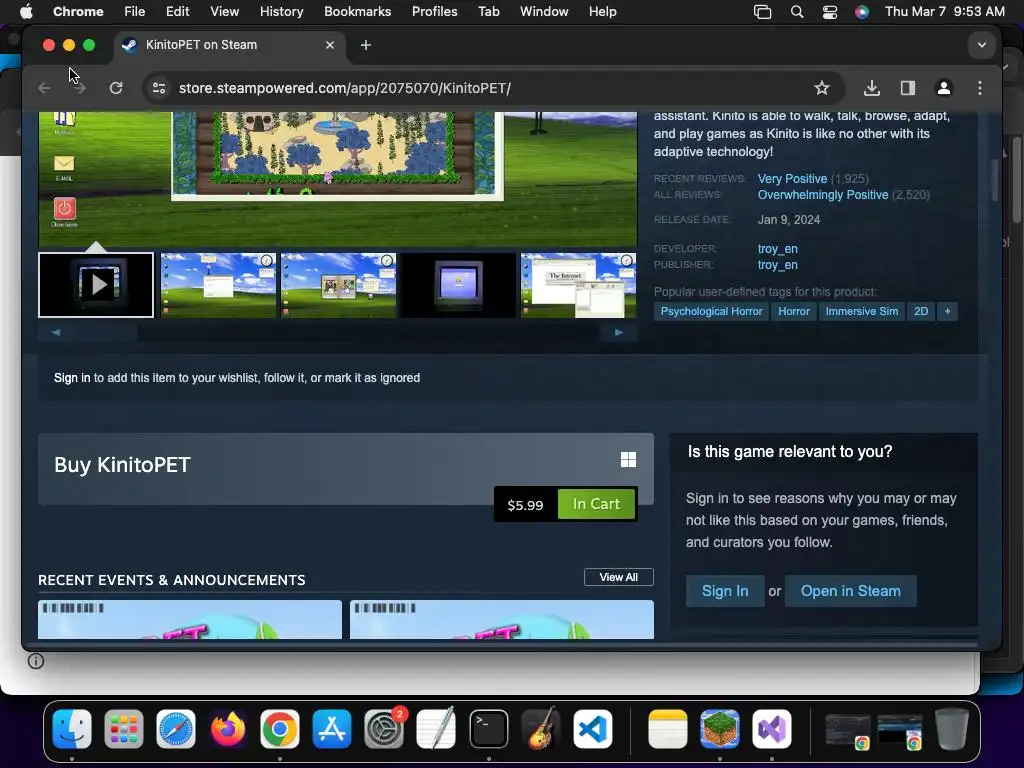The width and height of the screenshot is (1024, 768).
Task: Select The Internet screenshot thumbnail
Action: click(x=579, y=285)
